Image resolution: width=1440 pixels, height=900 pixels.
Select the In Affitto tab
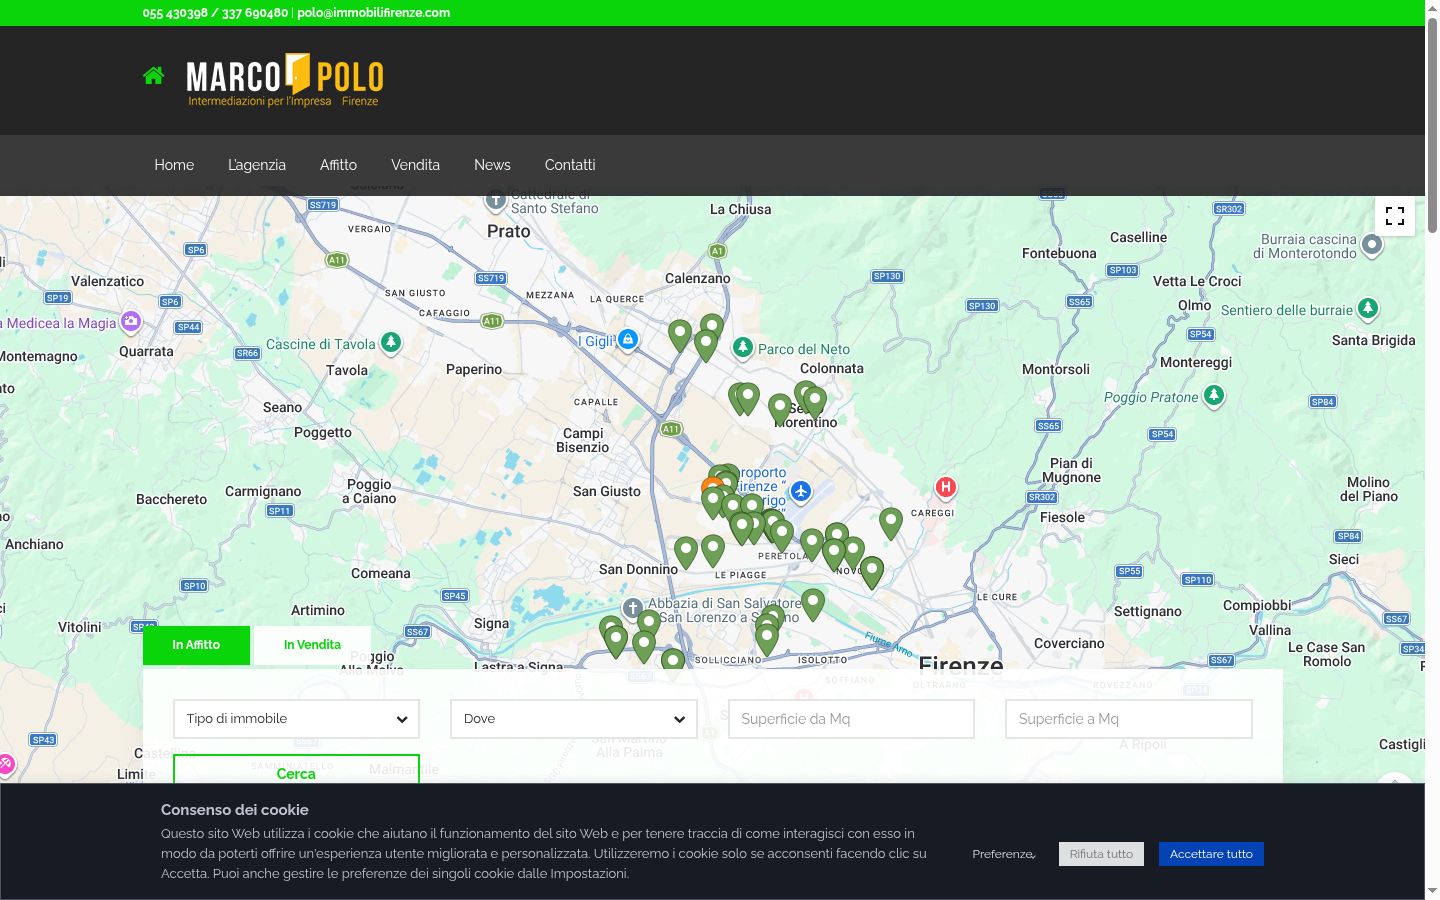click(196, 645)
